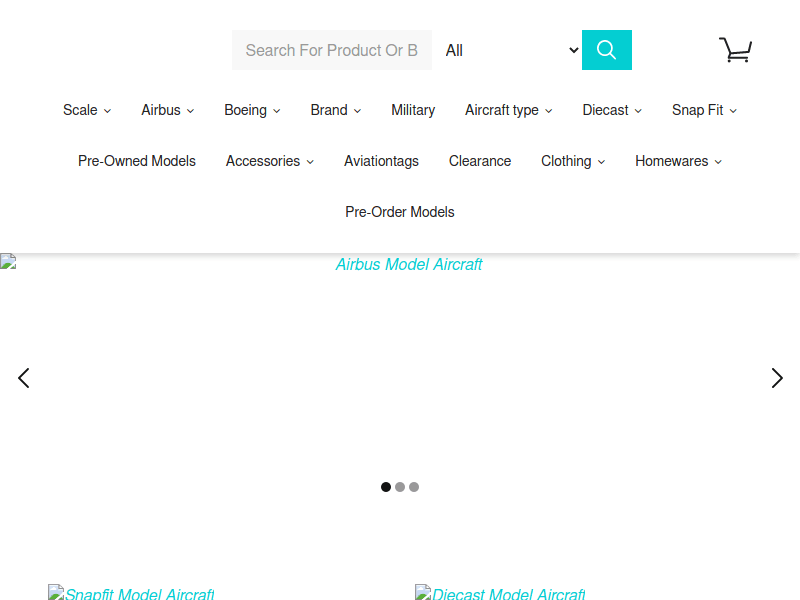The image size is (800, 600).
Task: Open the Military menu item
Action: [x=413, y=110]
